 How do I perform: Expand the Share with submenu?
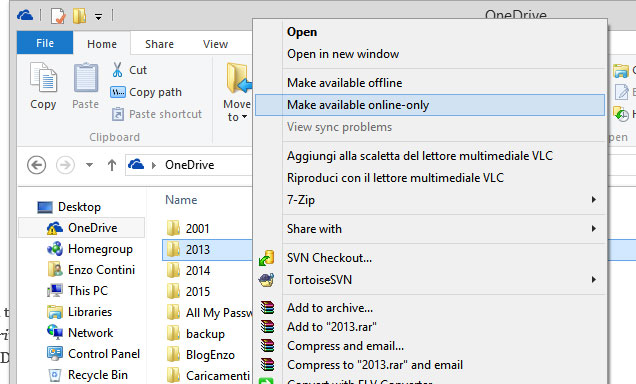(430, 229)
